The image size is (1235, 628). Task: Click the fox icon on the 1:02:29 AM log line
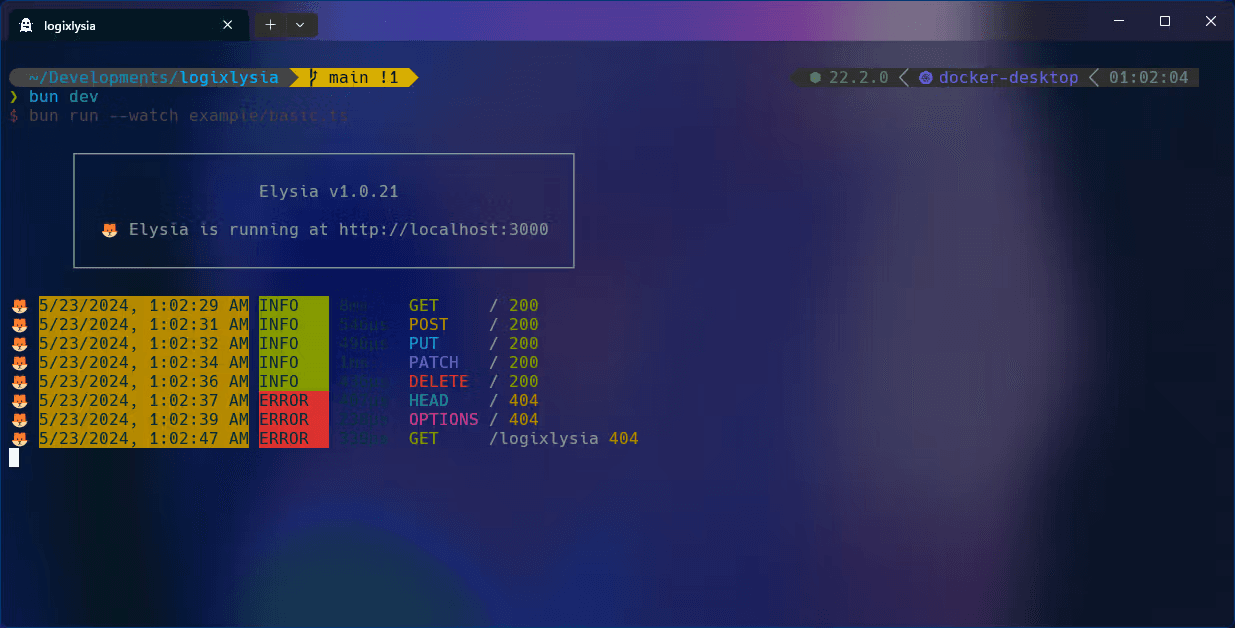pos(19,306)
